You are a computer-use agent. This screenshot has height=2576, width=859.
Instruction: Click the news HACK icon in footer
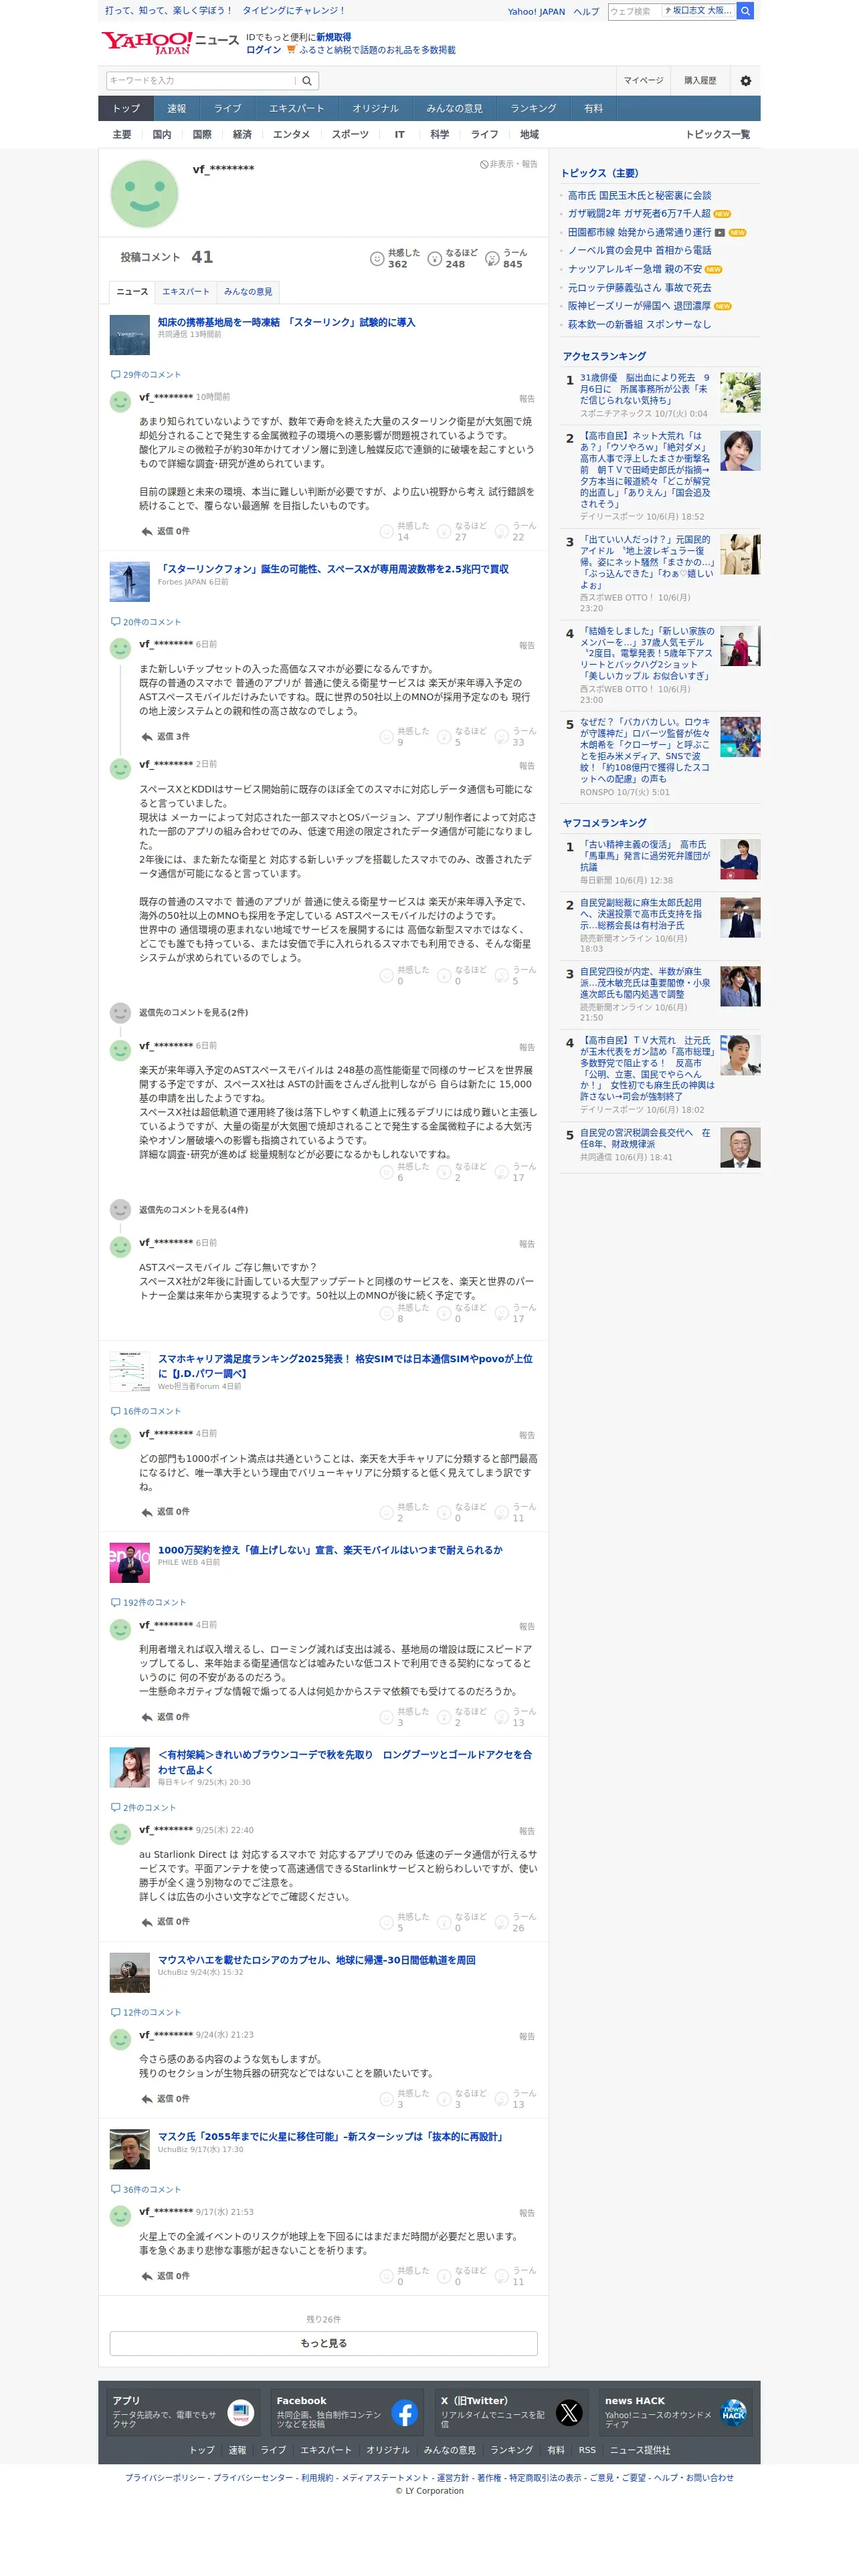(733, 2412)
